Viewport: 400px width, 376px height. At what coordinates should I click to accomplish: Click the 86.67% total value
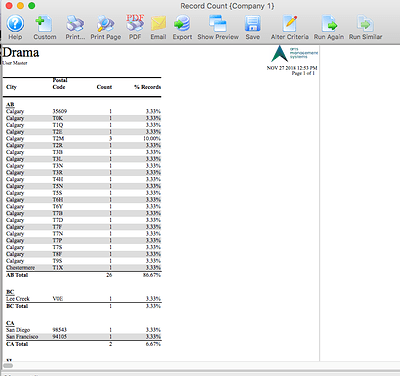(152, 275)
